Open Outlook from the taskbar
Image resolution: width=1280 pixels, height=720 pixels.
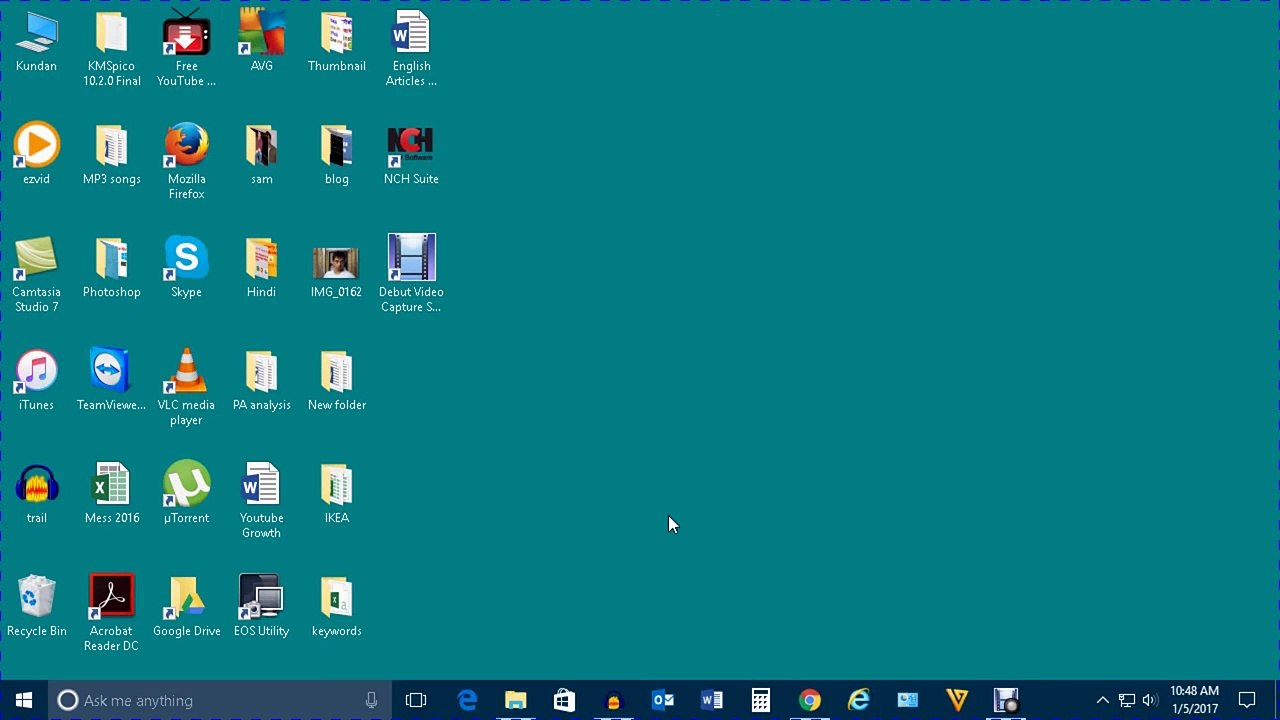[662, 700]
